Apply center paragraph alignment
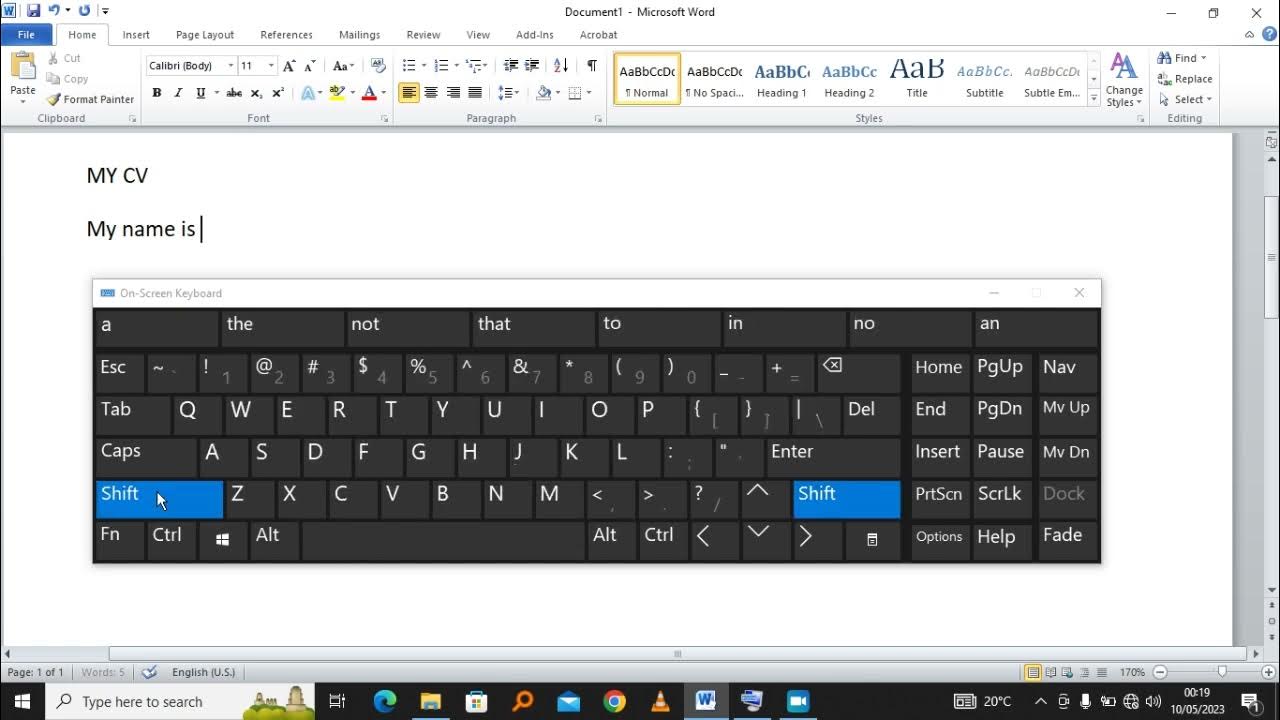This screenshot has height=720, width=1280. tap(431, 93)
